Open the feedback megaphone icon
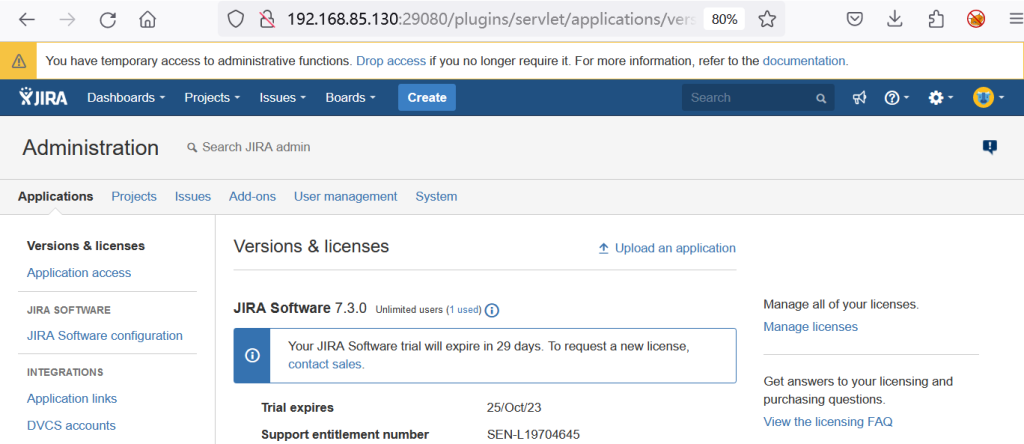This screenshot has height=444, width=1024. click(x=859, y=98)
